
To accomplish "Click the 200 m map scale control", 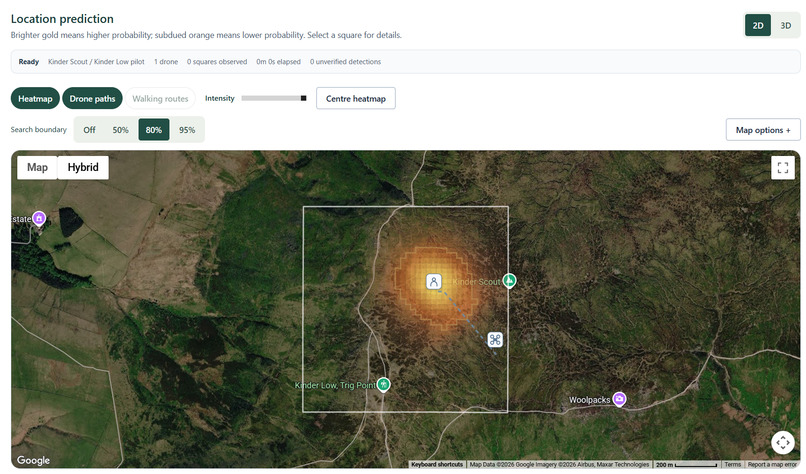I will [686, 464].
